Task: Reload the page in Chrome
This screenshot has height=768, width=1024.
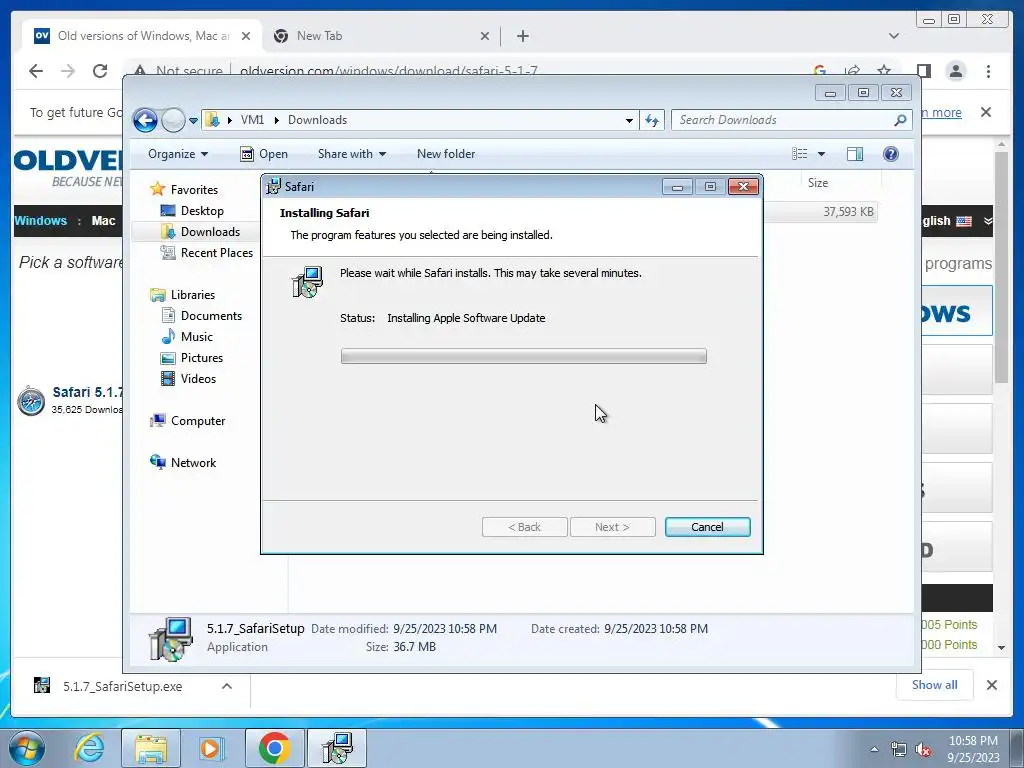Action: tap(100, 71)
